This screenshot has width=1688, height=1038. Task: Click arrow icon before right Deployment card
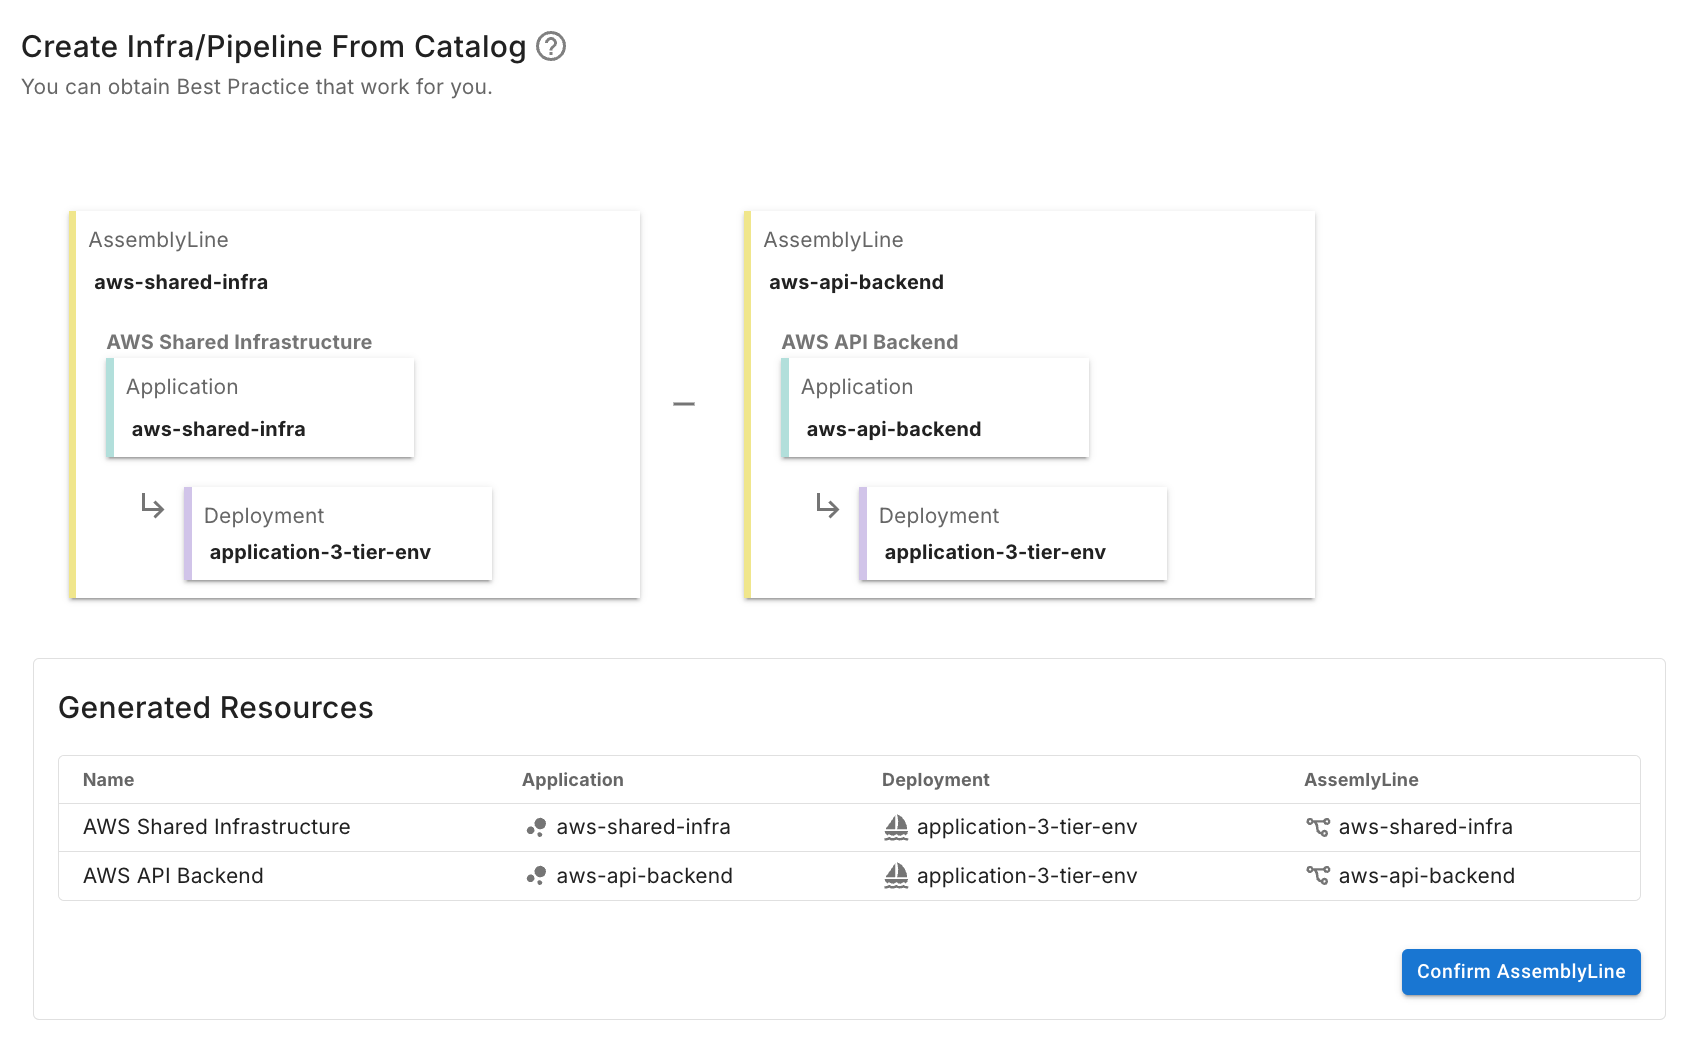(827, 506)
